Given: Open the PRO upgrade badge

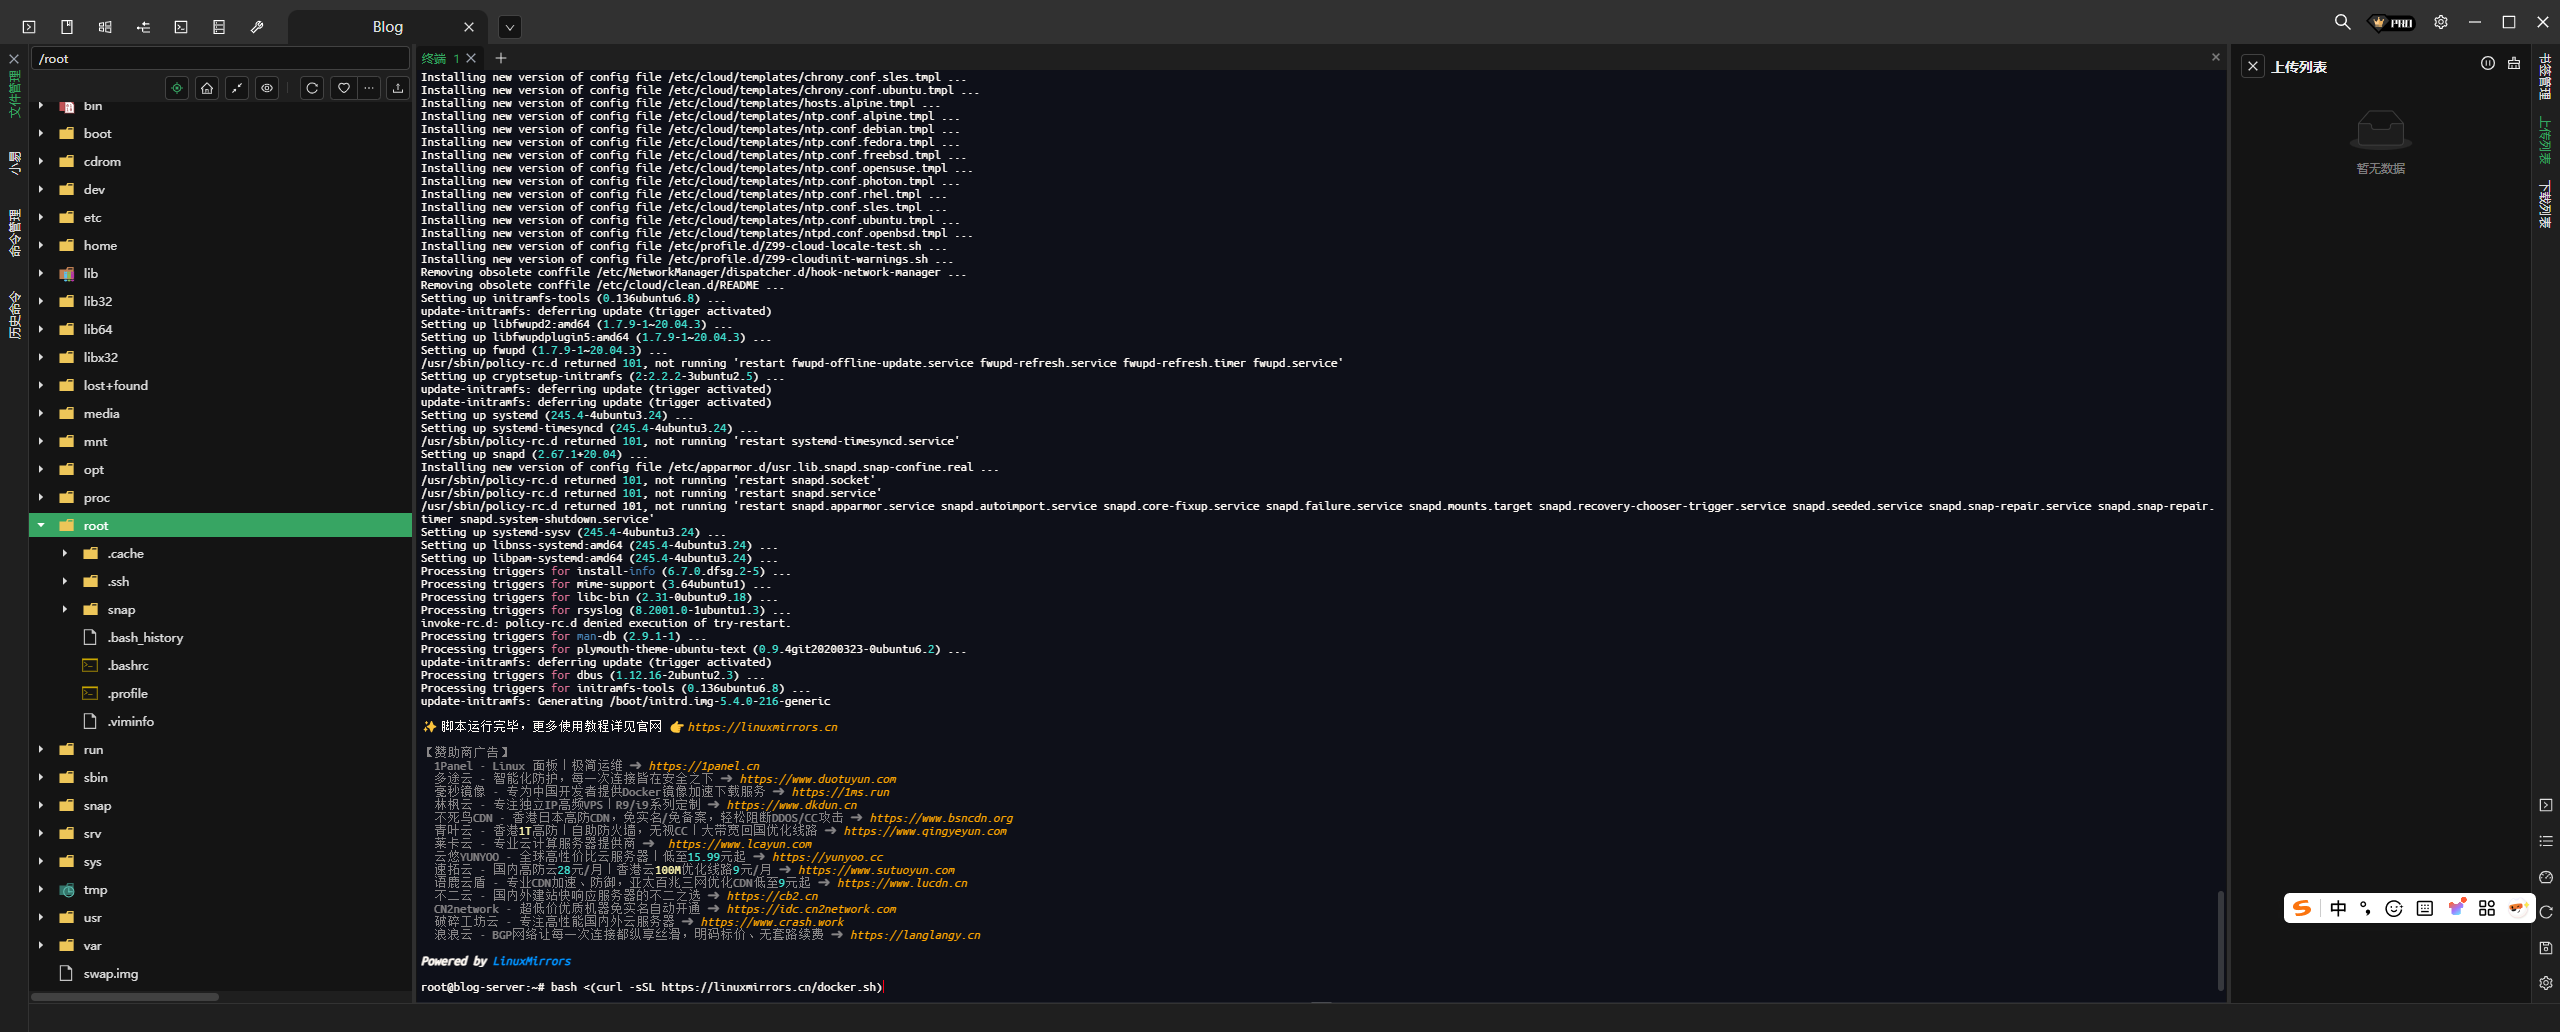Looking at the screenshot, I should pyautogui.click(x=2393, y=22).
